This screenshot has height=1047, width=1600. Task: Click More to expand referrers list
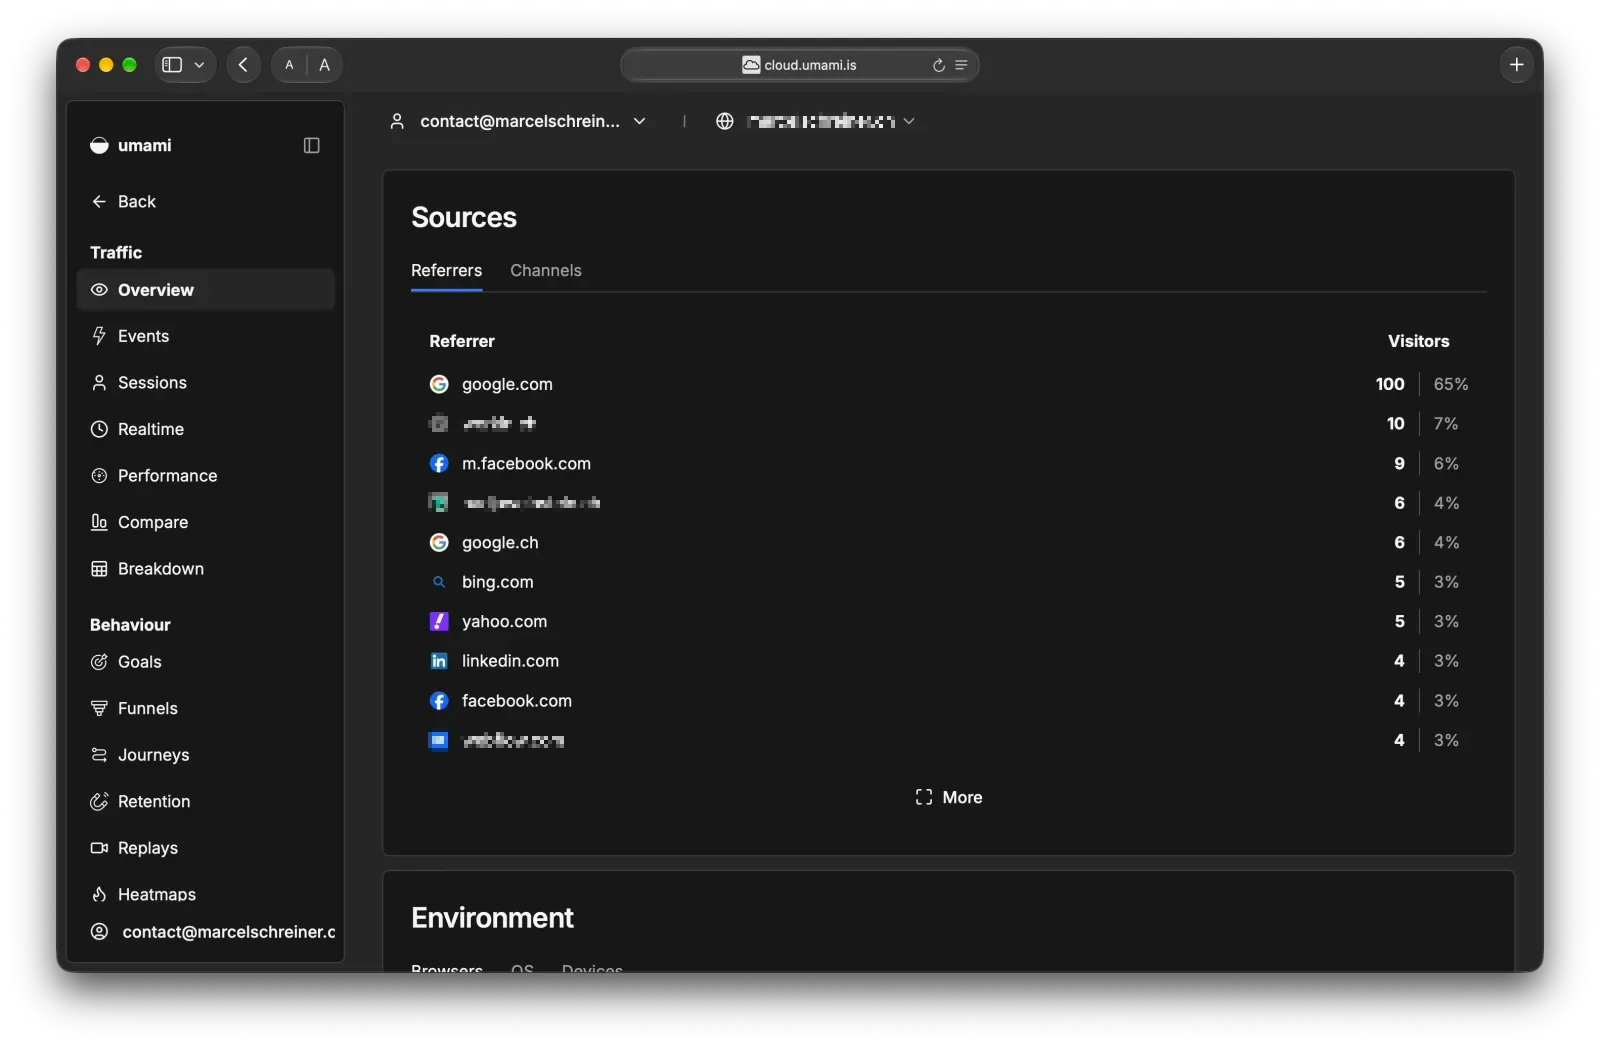948,797
